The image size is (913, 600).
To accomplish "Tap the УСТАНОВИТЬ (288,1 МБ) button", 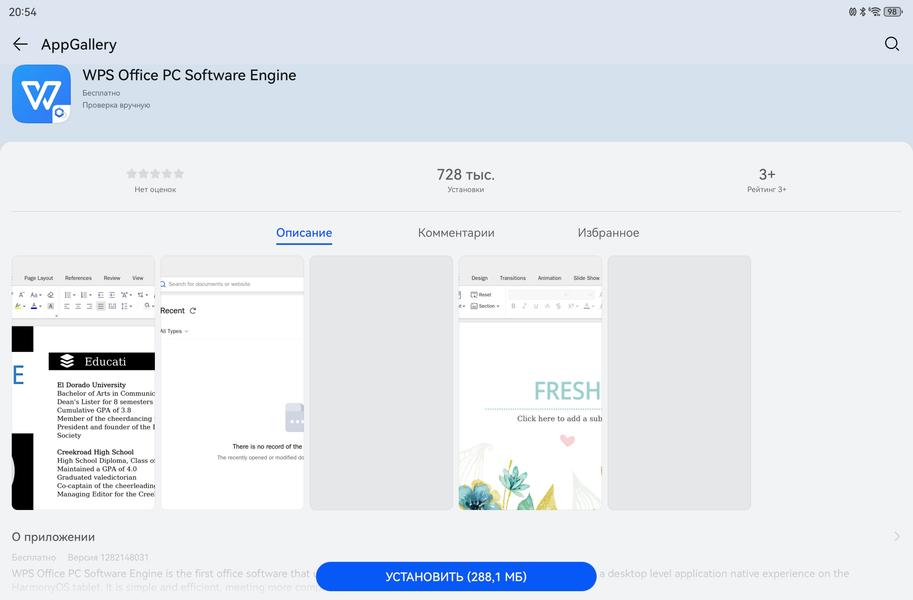I will [456, 577].
